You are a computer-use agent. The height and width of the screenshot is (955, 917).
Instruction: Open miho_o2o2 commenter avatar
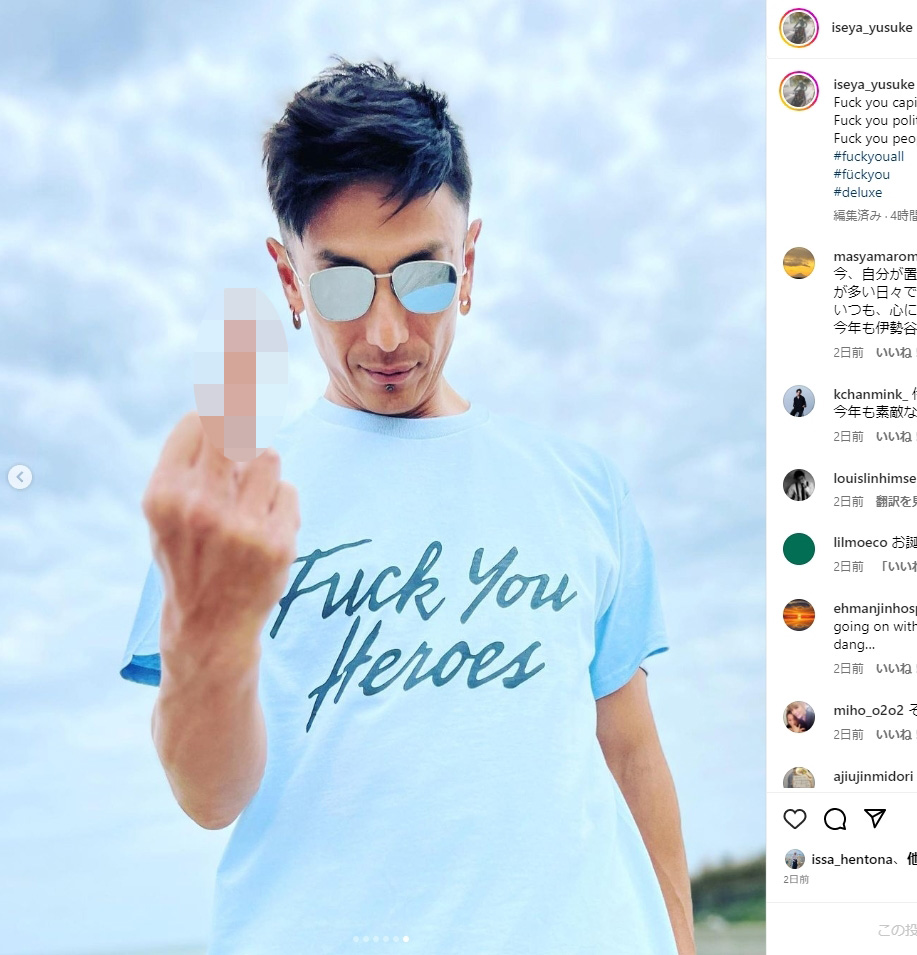(x=798, y=717)
